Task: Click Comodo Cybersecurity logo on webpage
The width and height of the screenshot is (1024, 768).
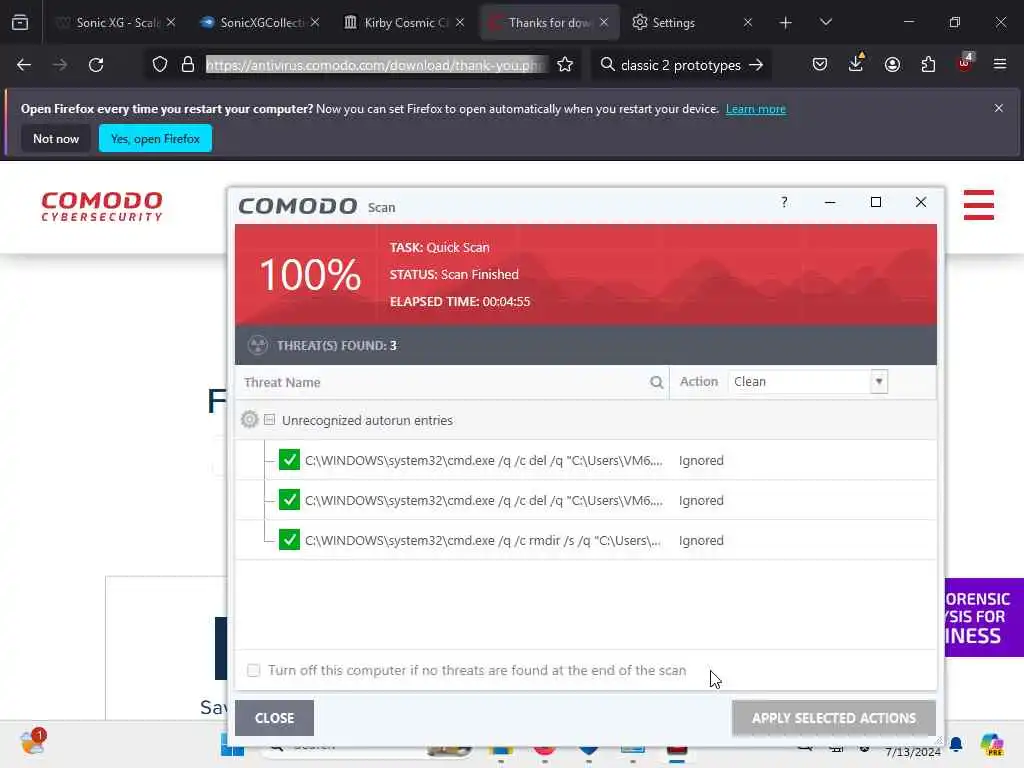Action: click(102, 206)
